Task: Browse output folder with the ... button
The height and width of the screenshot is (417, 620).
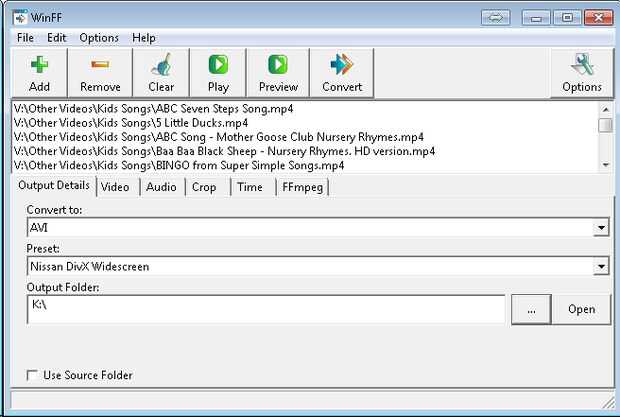Action: (x=531, y=309)
